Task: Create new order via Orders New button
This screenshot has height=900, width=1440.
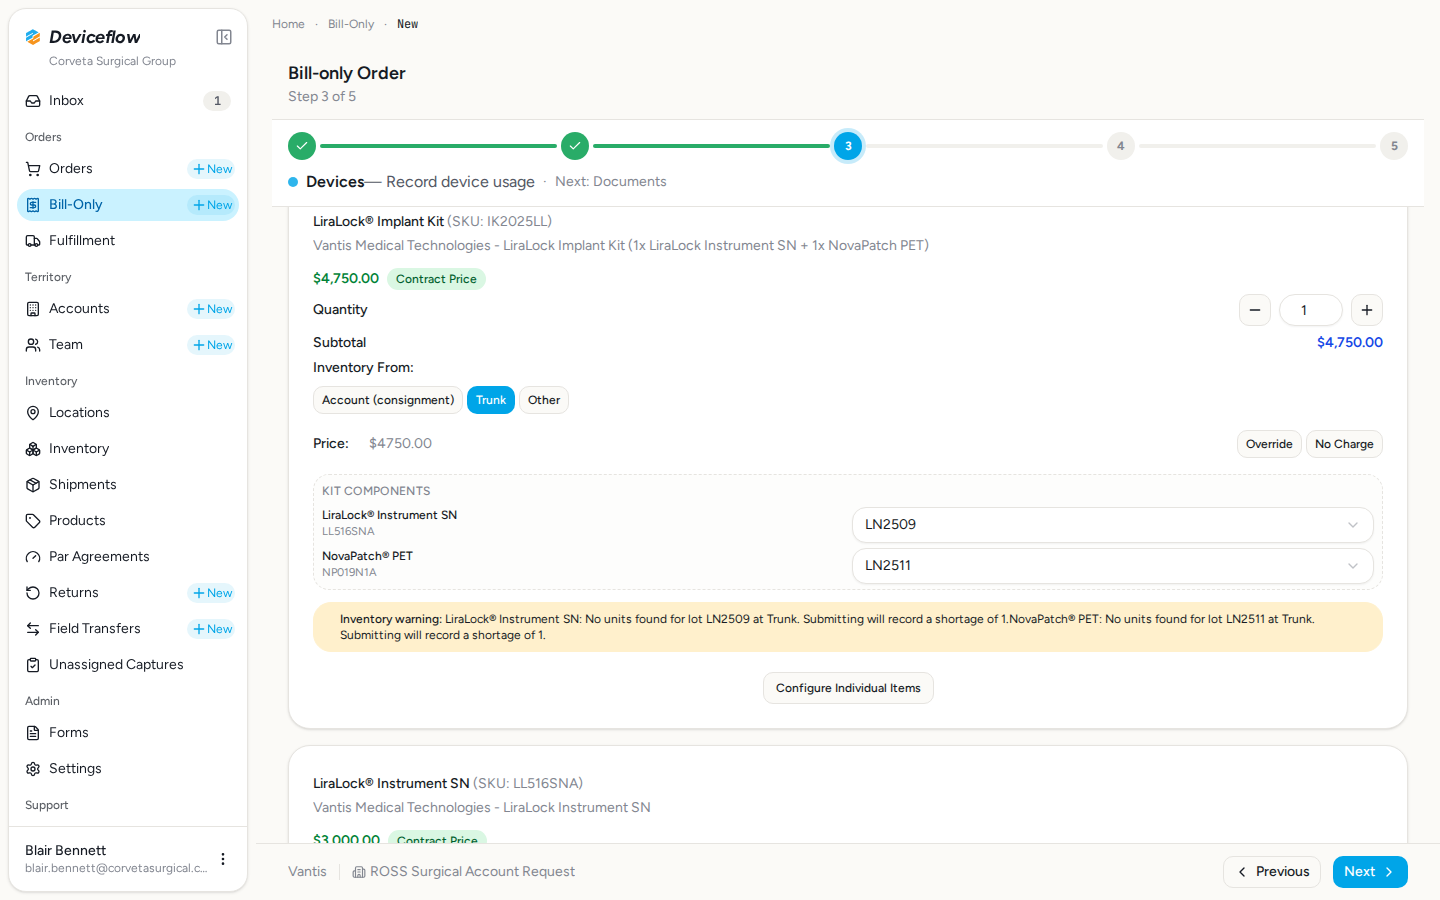Action: (212, 169)
